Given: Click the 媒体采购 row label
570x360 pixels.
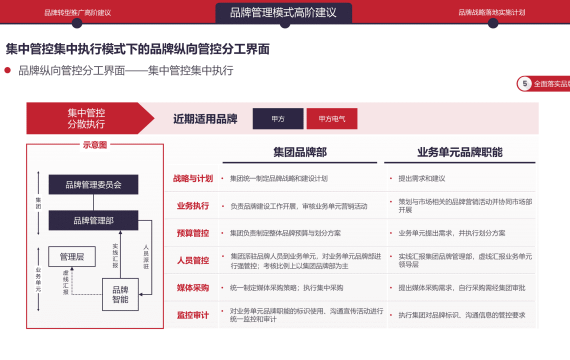Looking at the screenshot, I should [x=193, y=288].
